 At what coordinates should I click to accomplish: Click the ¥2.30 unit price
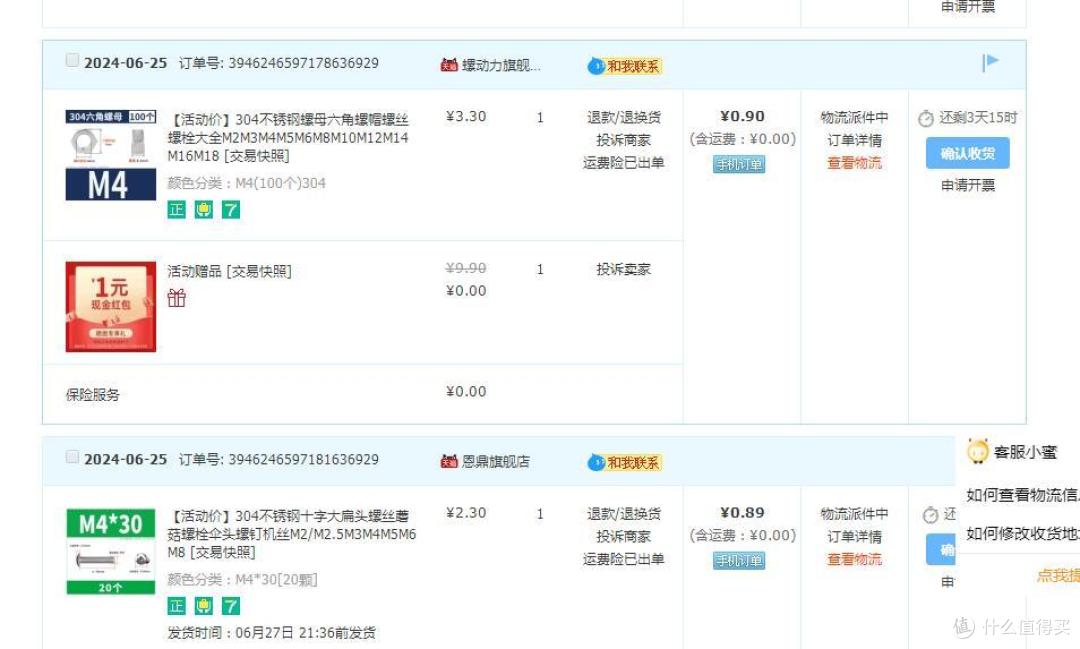pyautogui.click(x=466, y=513)
